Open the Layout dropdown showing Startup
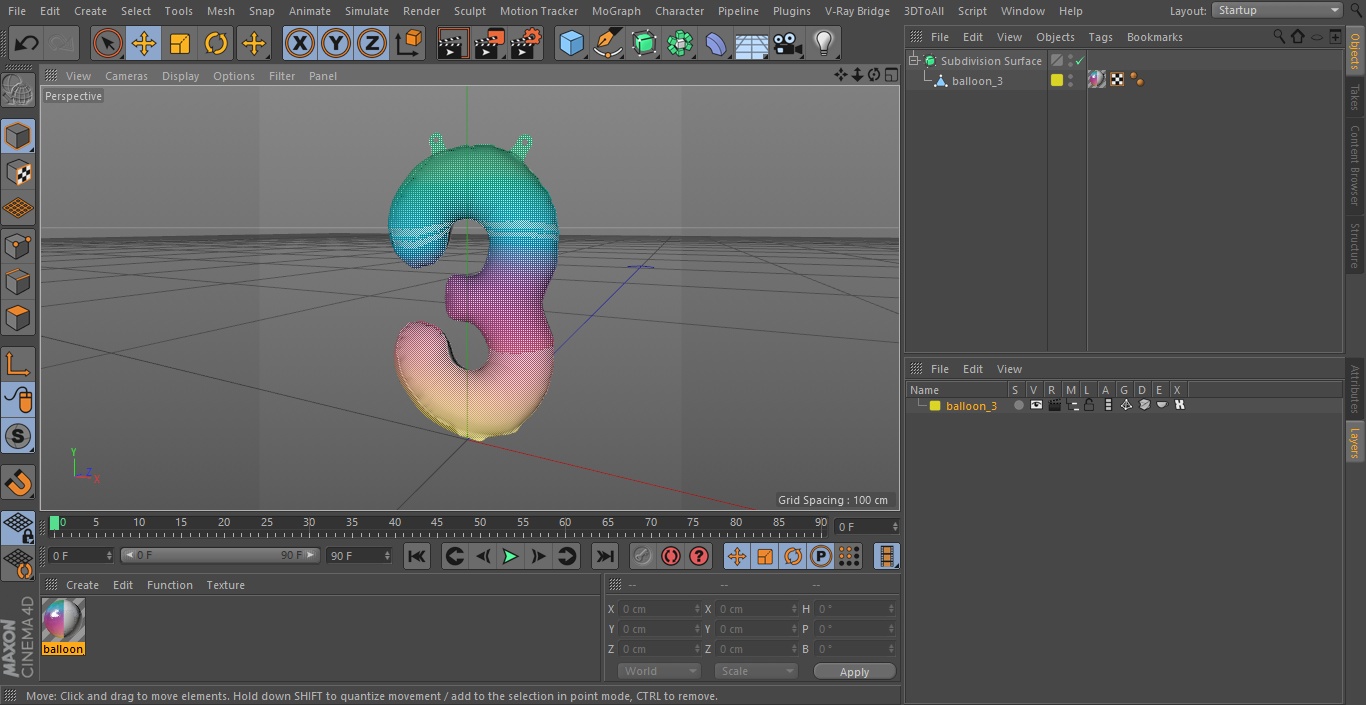The height and width of the screenshot is (705, 1366). (1277, 10)
